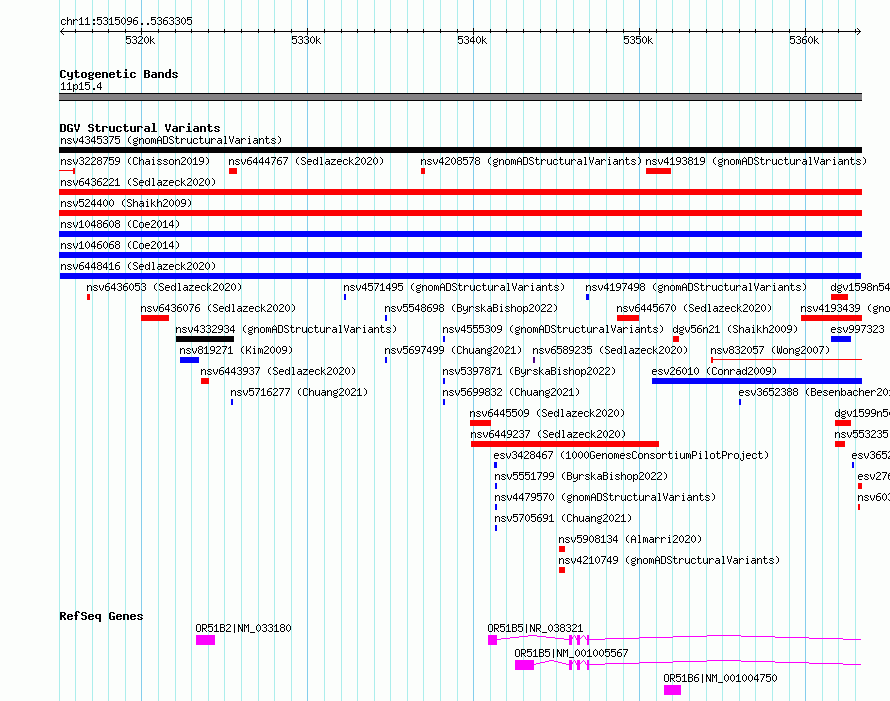Click the nsv5397871 (ByrskaBishop2022) label
This screenshot has height=701, width=890.
click(529, 371)
